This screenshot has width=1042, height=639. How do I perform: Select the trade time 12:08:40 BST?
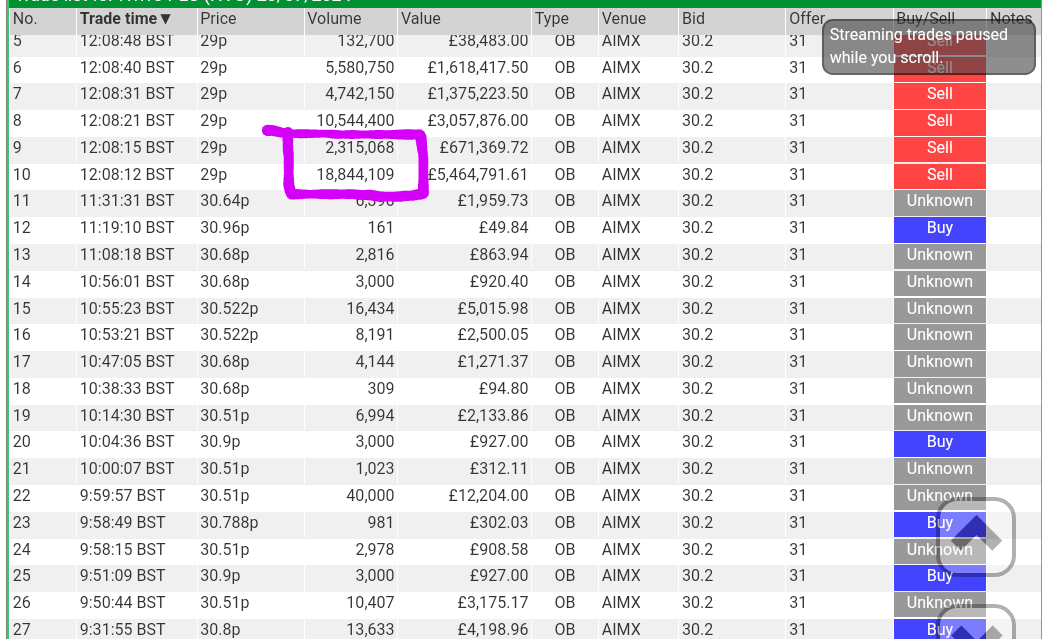127,68
